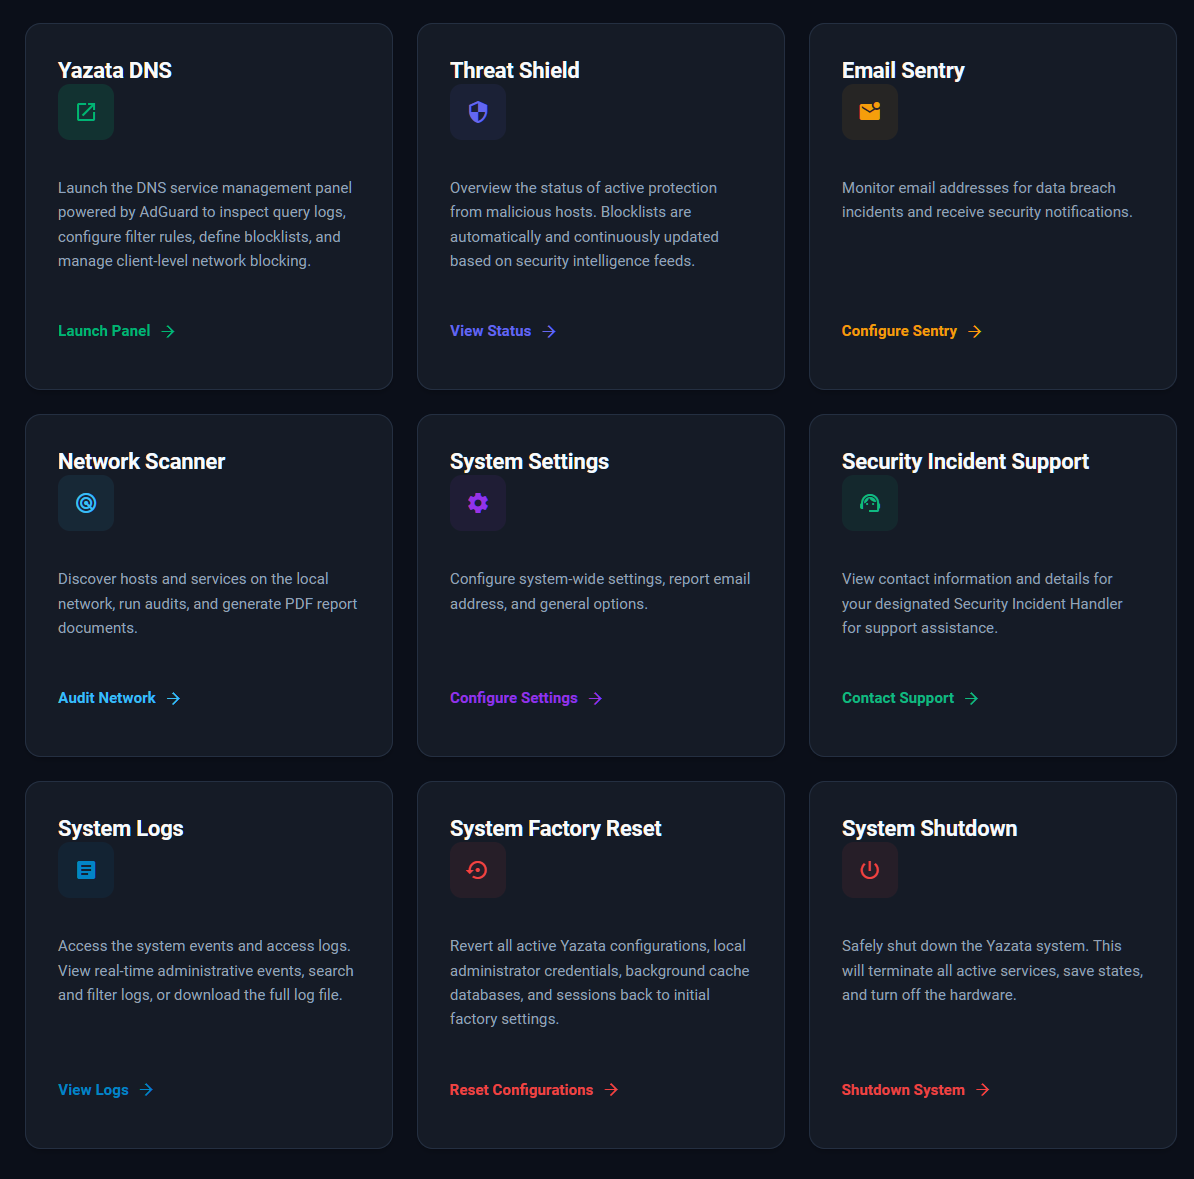Select the System Settings card title

pos(529,462)
